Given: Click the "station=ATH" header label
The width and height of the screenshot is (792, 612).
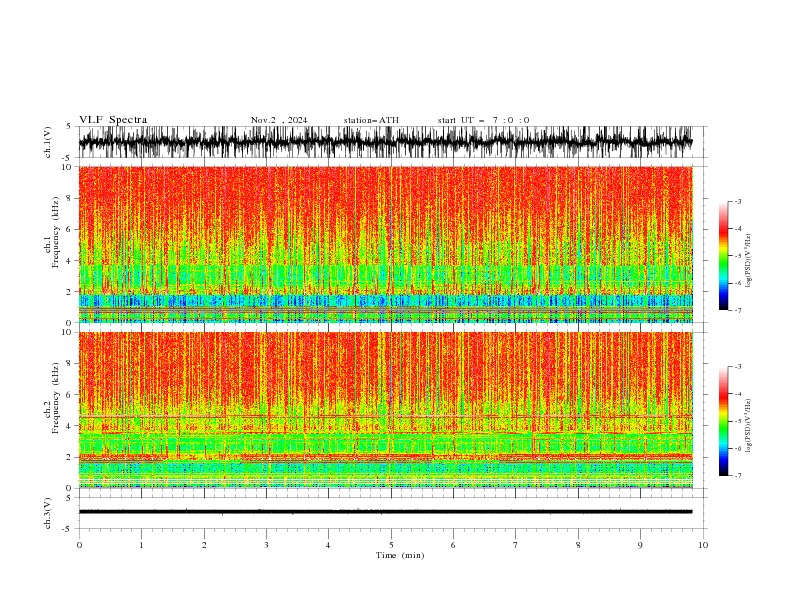Looking at the screenshot, I should click(x=371, y=120).
